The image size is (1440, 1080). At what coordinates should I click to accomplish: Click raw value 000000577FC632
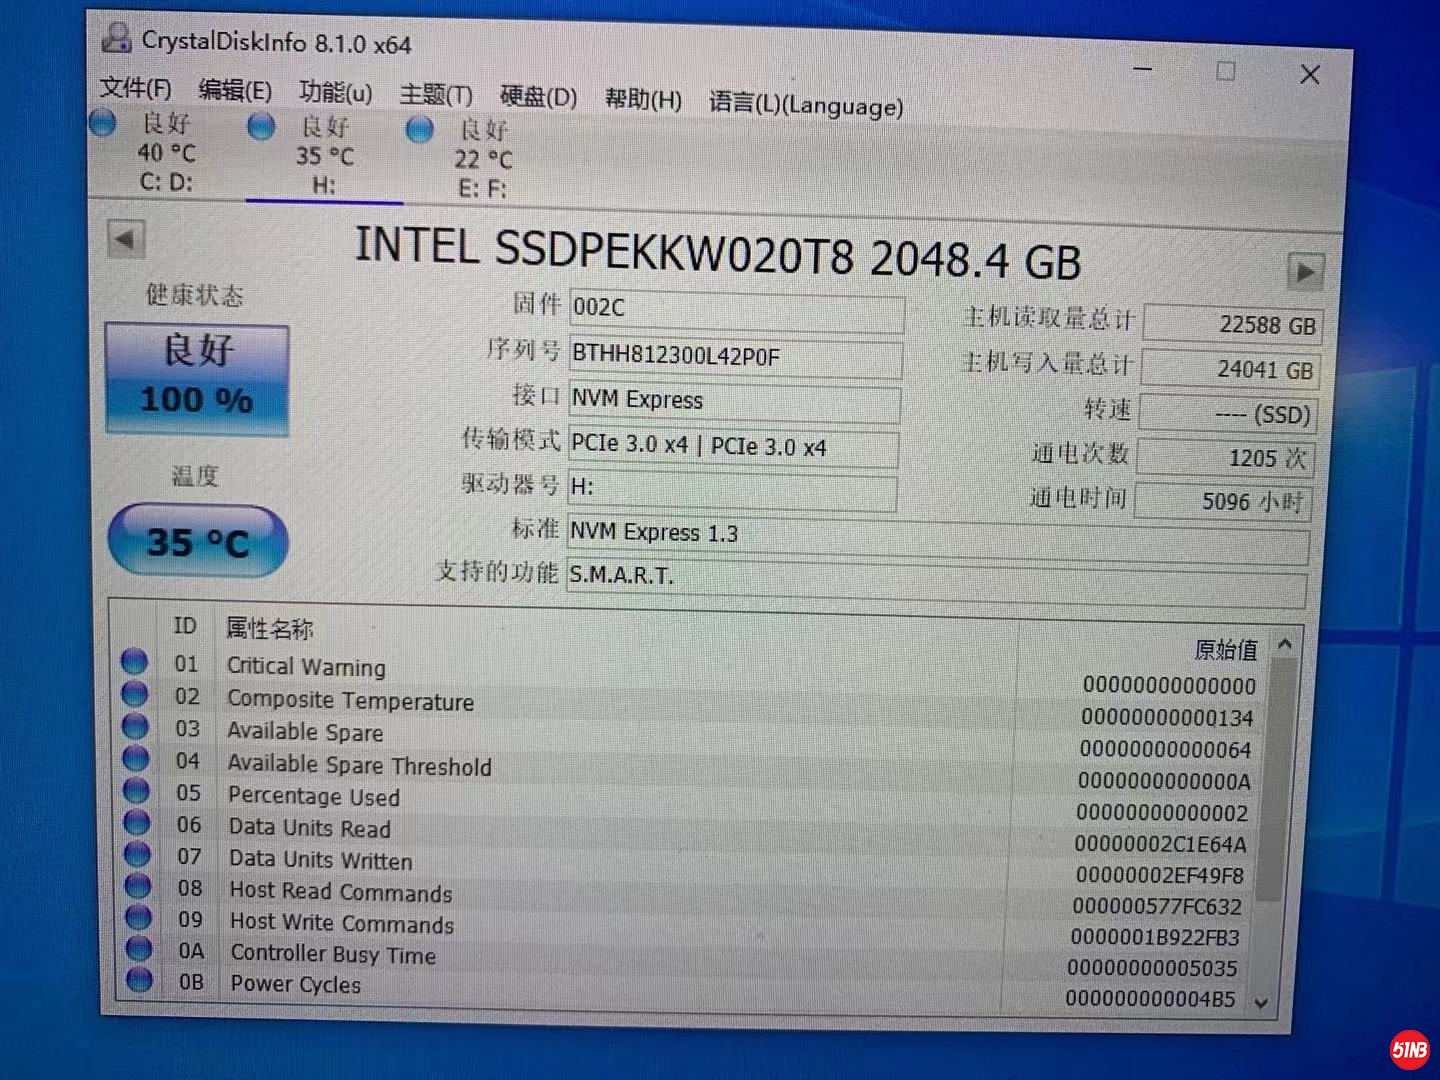[1157, 907]
